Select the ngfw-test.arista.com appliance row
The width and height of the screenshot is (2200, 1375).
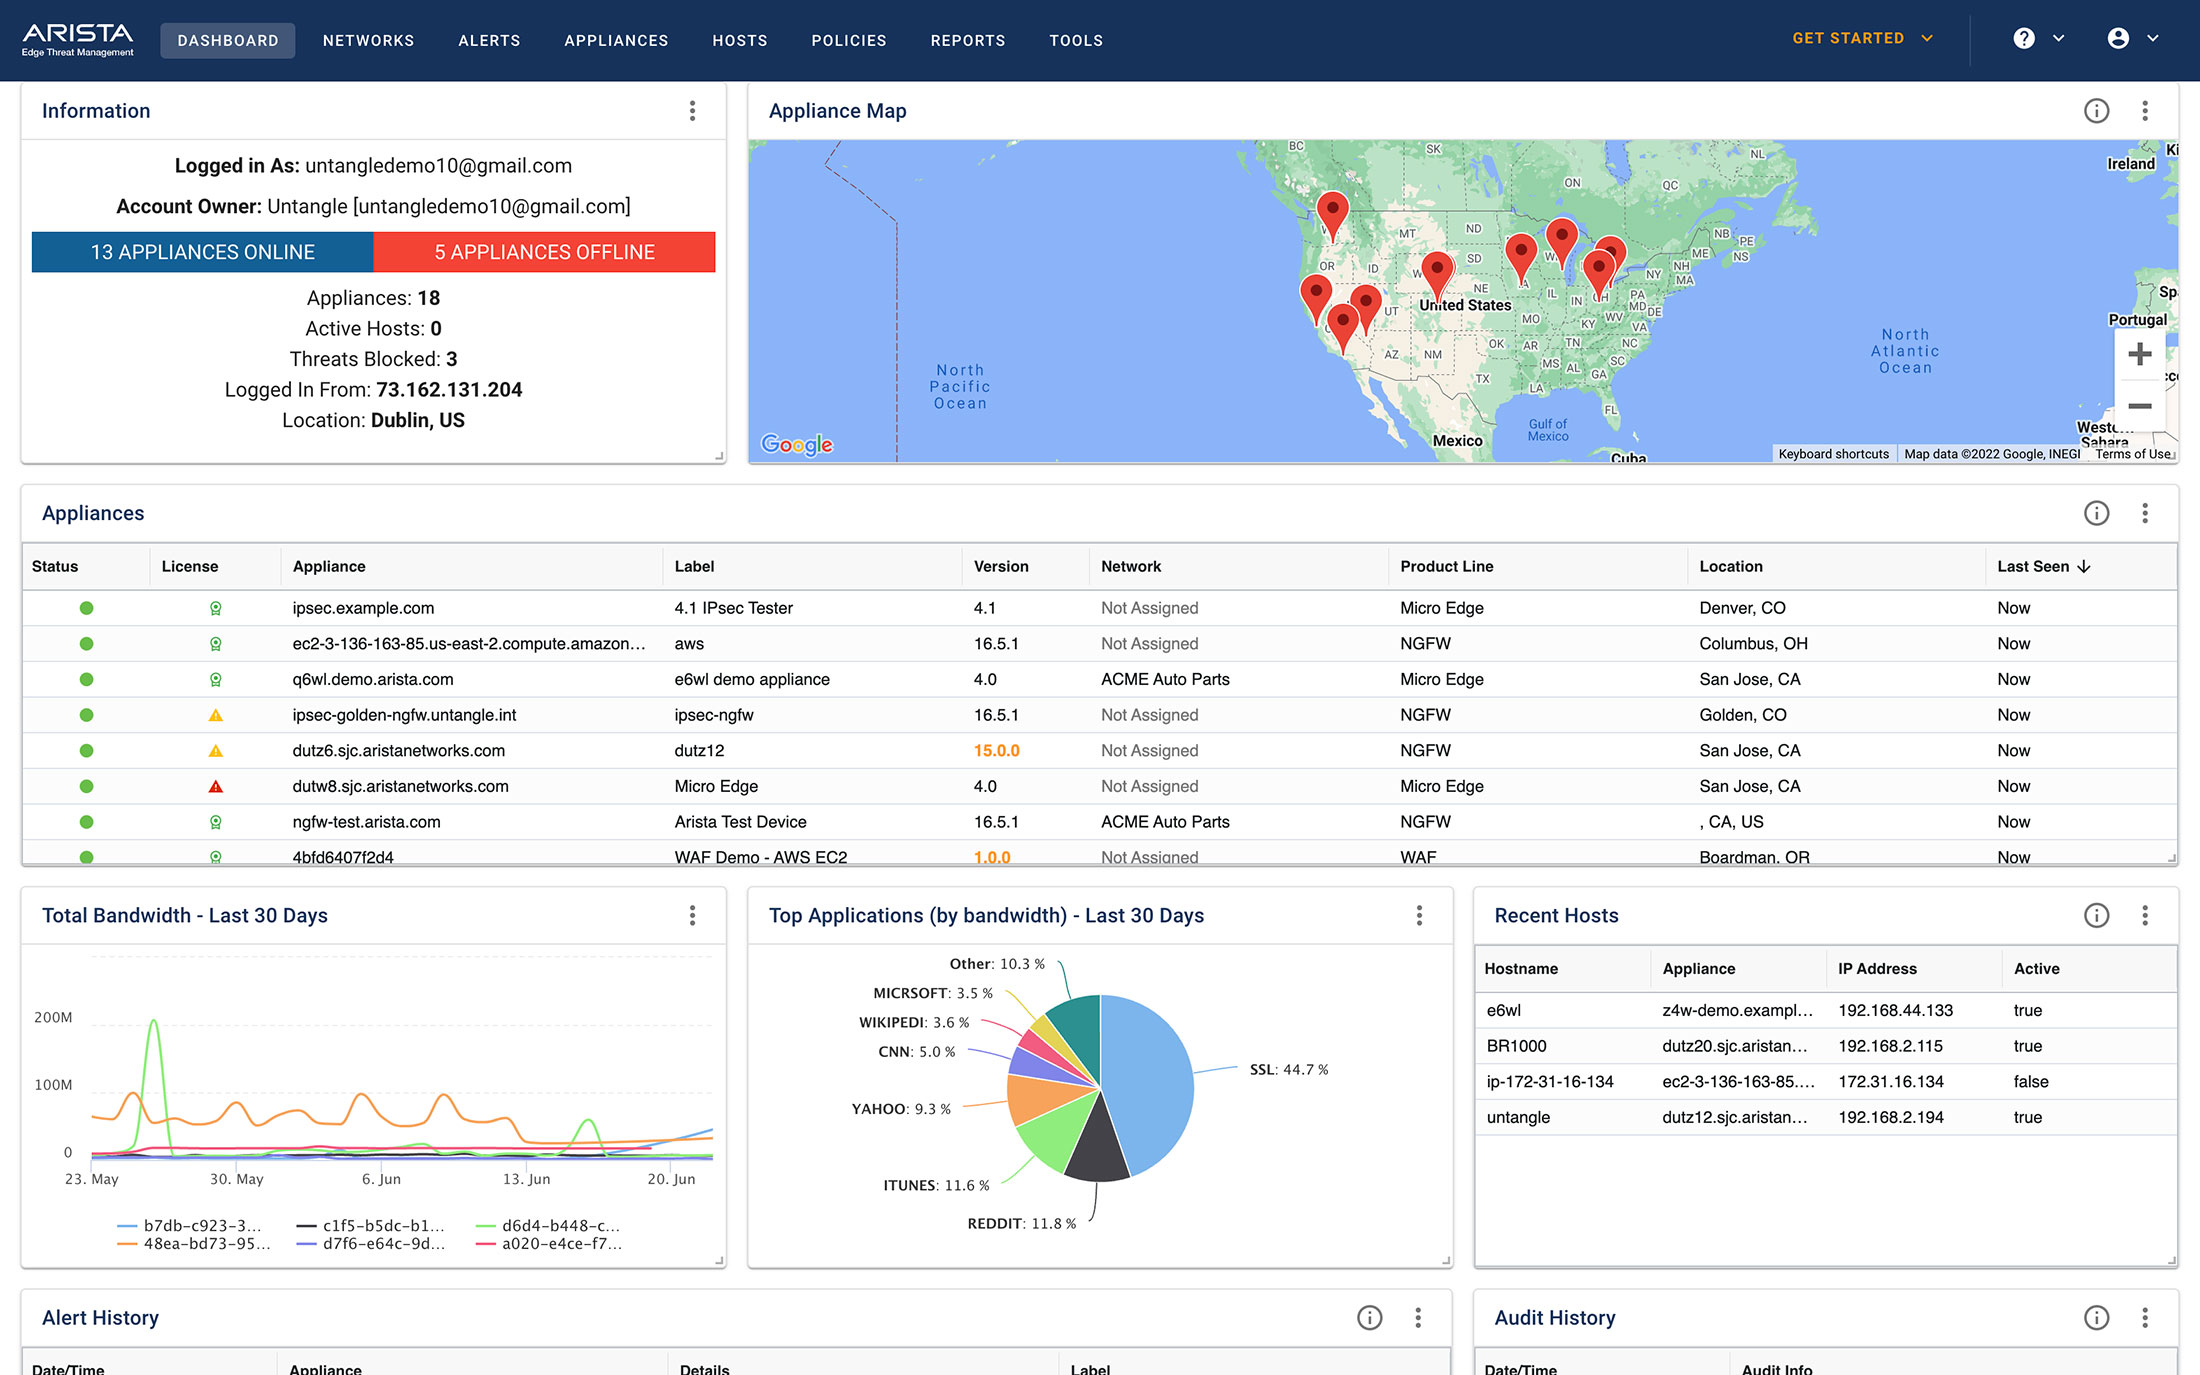point(1099,822)
